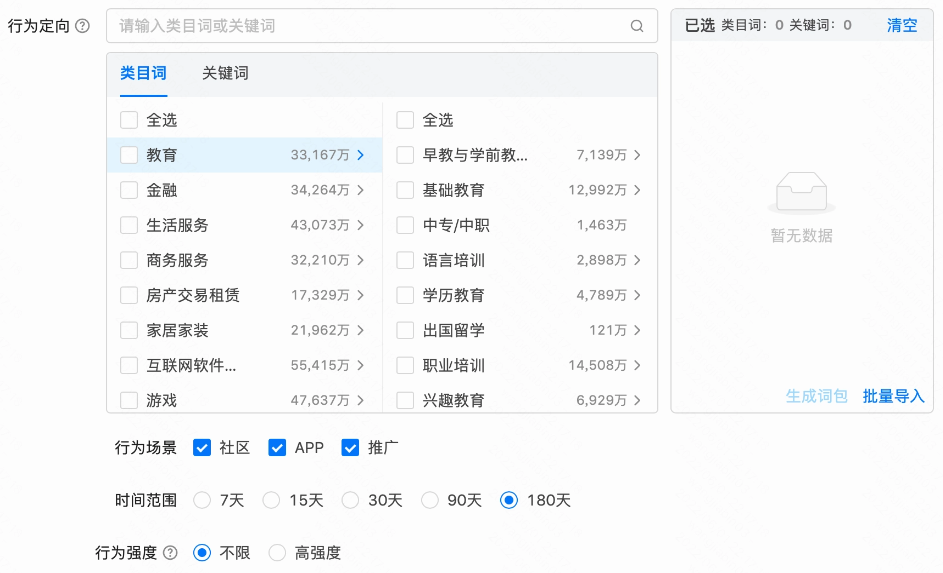Switch to the 类目词 tab
943x573 pixels.
[x=143, y=73]
